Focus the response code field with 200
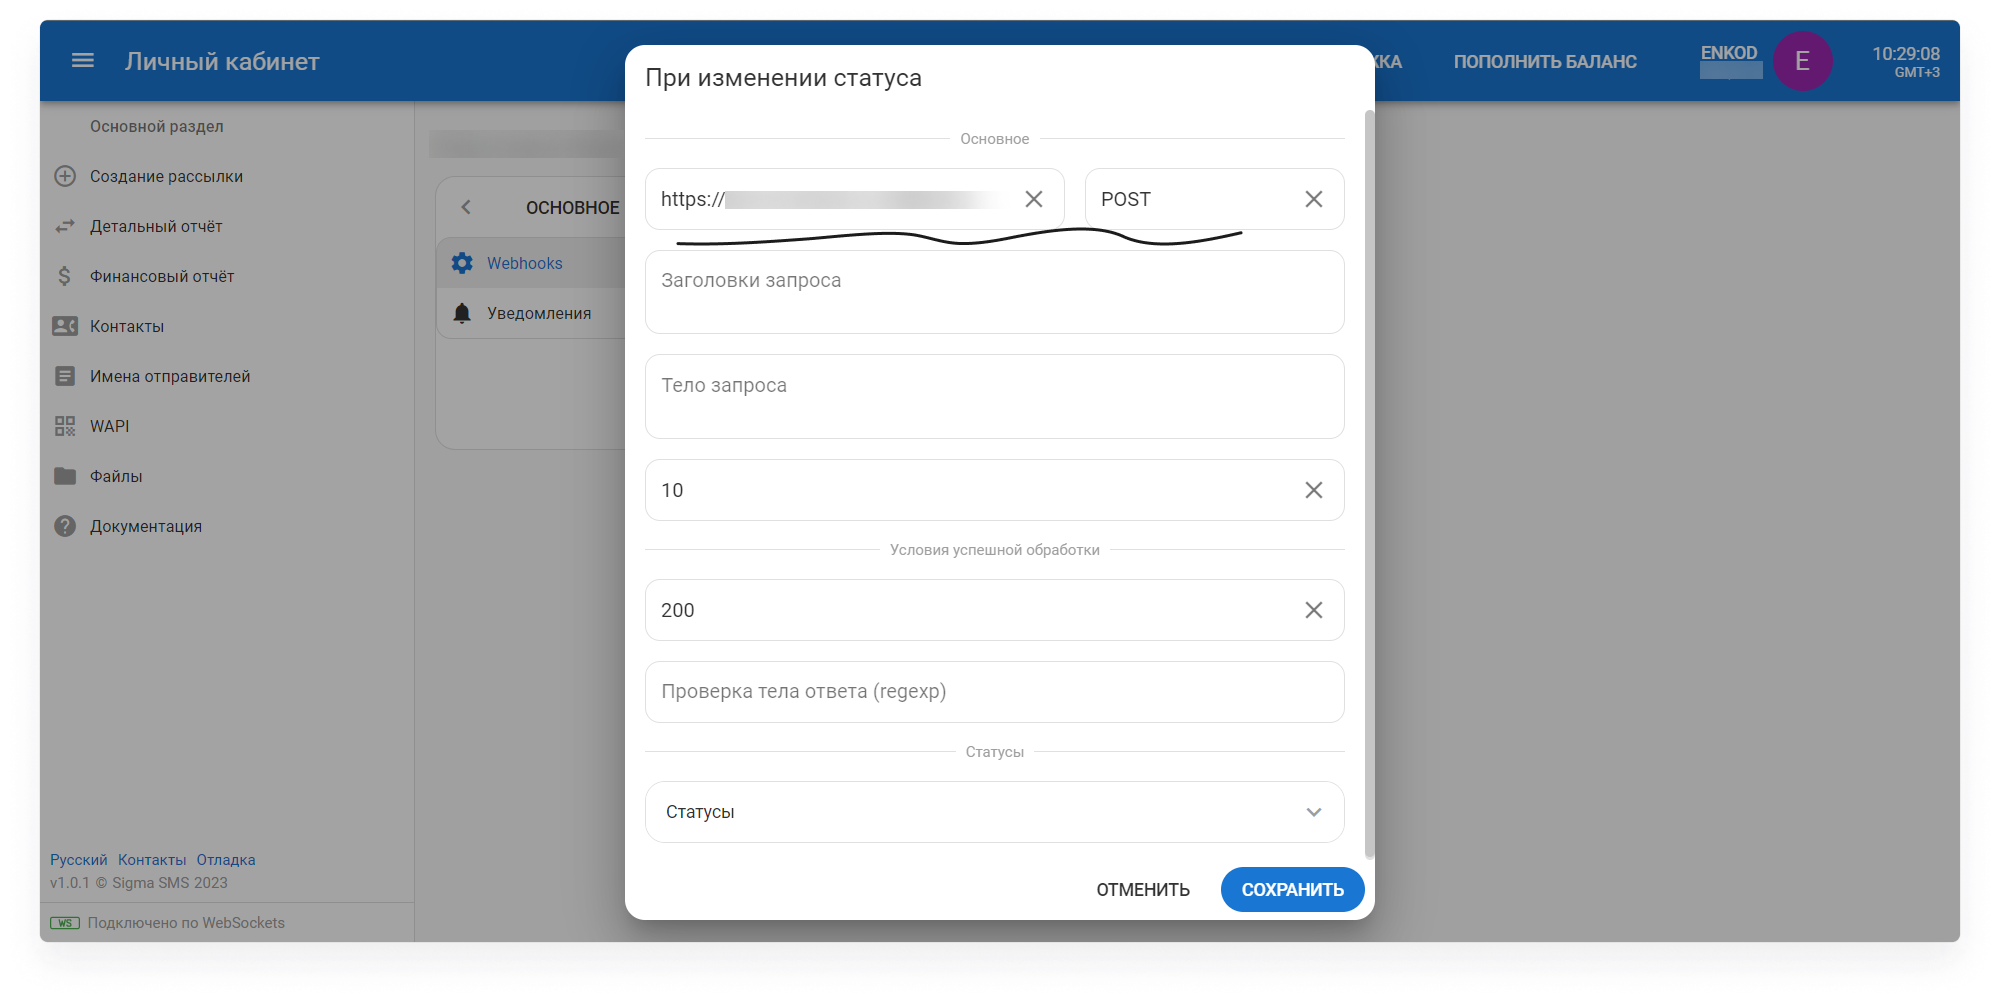The width and height of the screenshot is (2000, 1002). [995, 610]
